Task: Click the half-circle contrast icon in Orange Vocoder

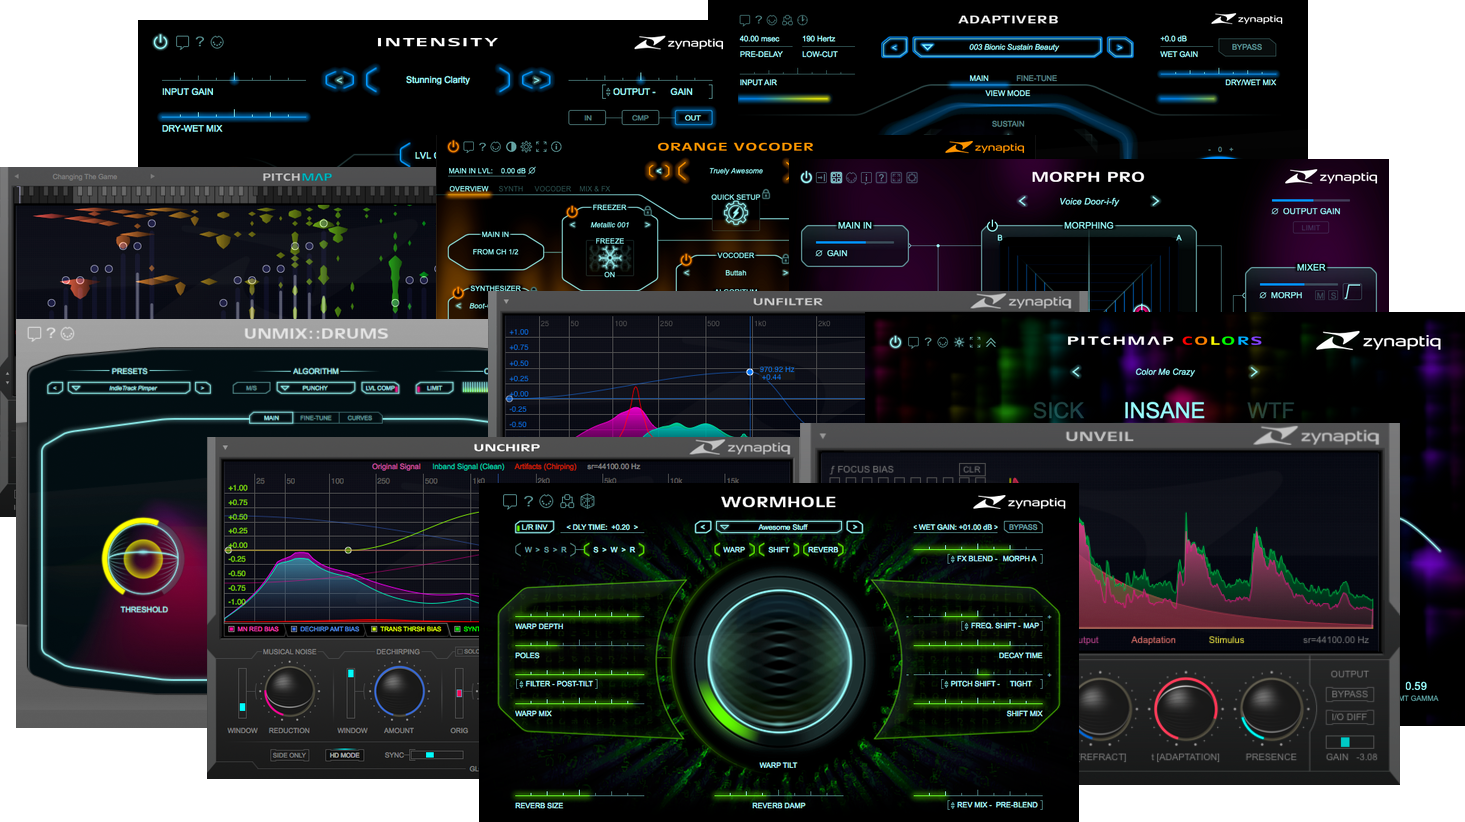Action: pyautogui.click(x=511, y=147)
